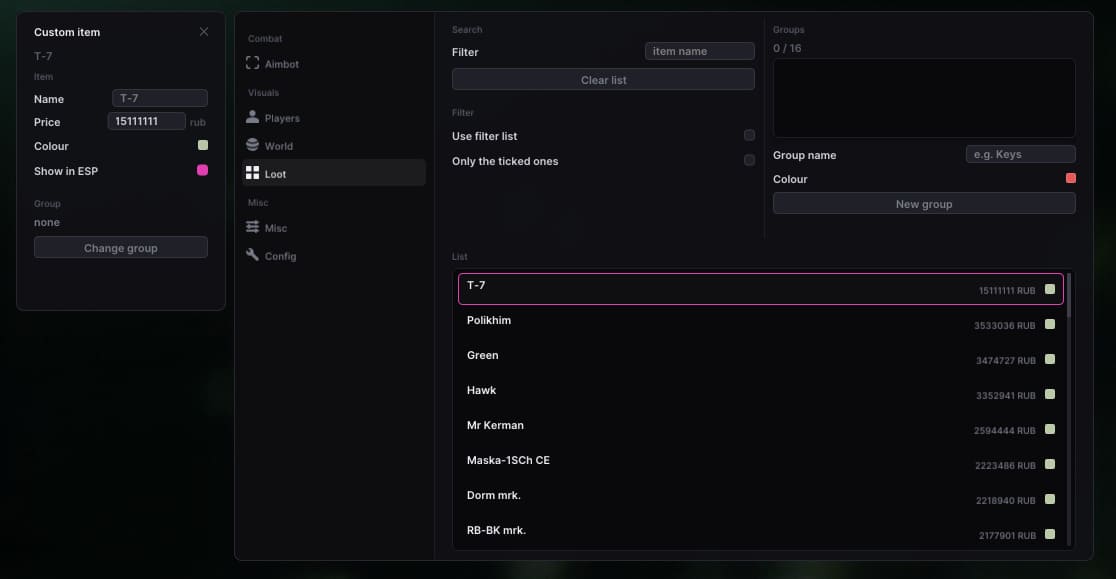Focus the Name field containing T-7
The width and height of the screenshot is (1116, 579).
pos(160,98)
